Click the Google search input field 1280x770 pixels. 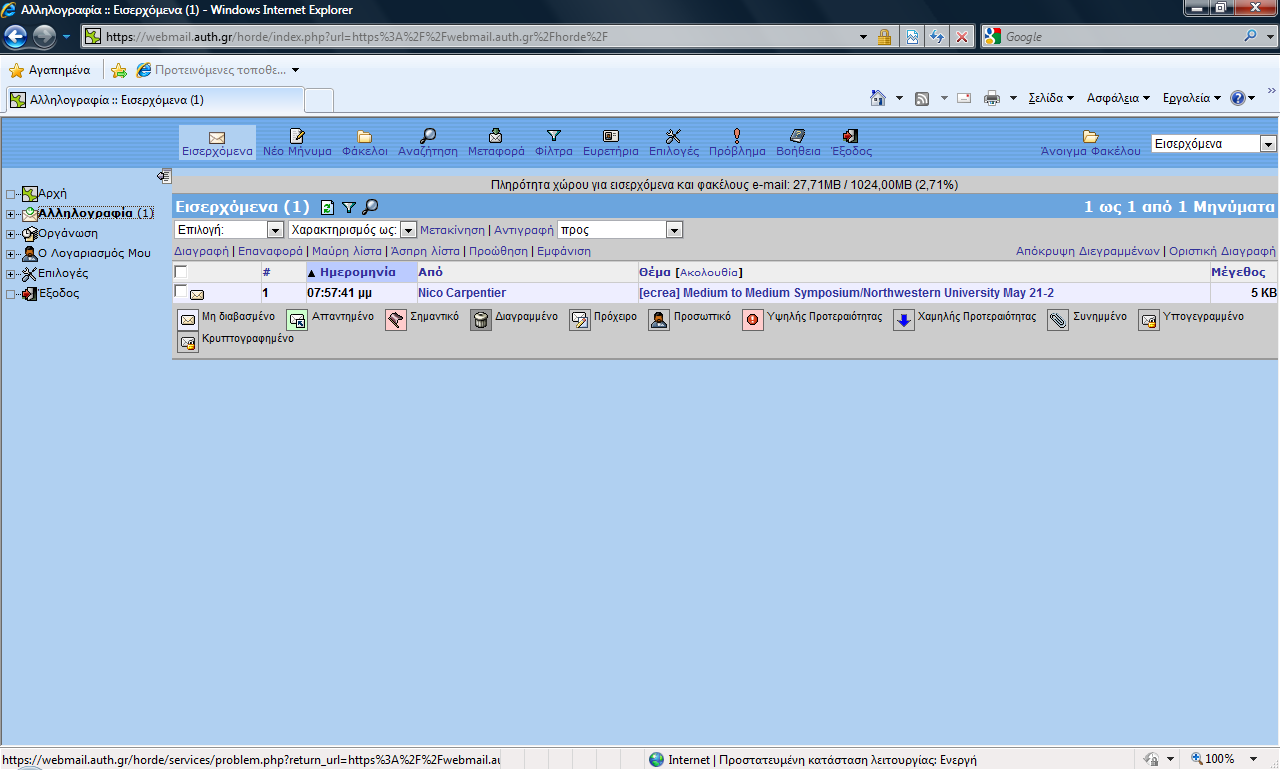click(1120, 37)
